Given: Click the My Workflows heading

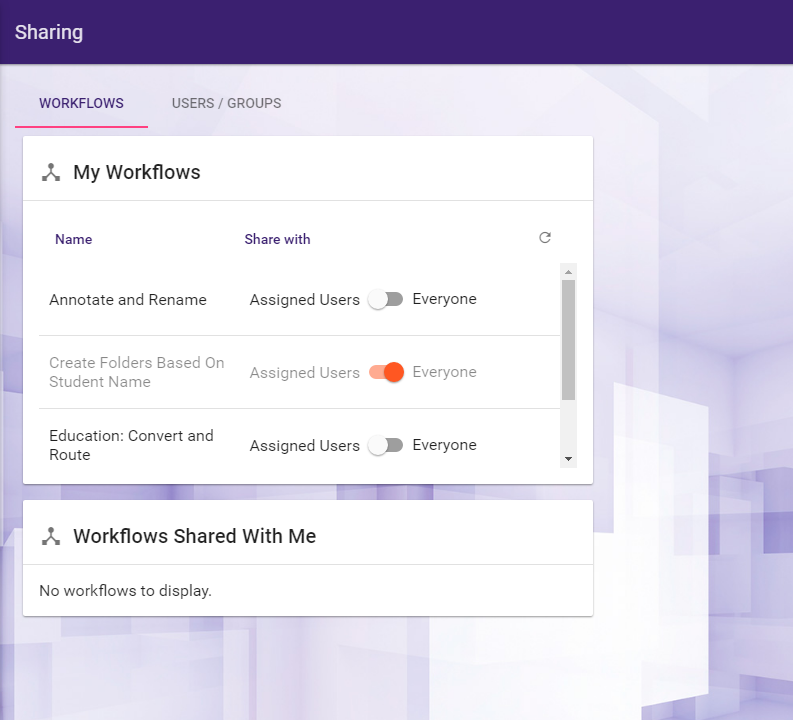Looking at the screenshot, I should pyautogui.click(x=137, y=172).
